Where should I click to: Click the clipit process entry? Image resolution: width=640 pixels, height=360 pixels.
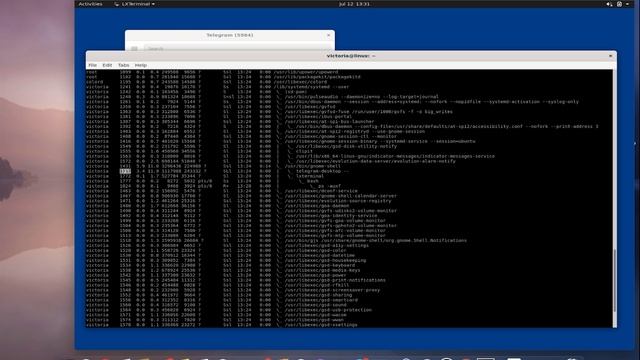pyautogui.click(x=304, y=151)
